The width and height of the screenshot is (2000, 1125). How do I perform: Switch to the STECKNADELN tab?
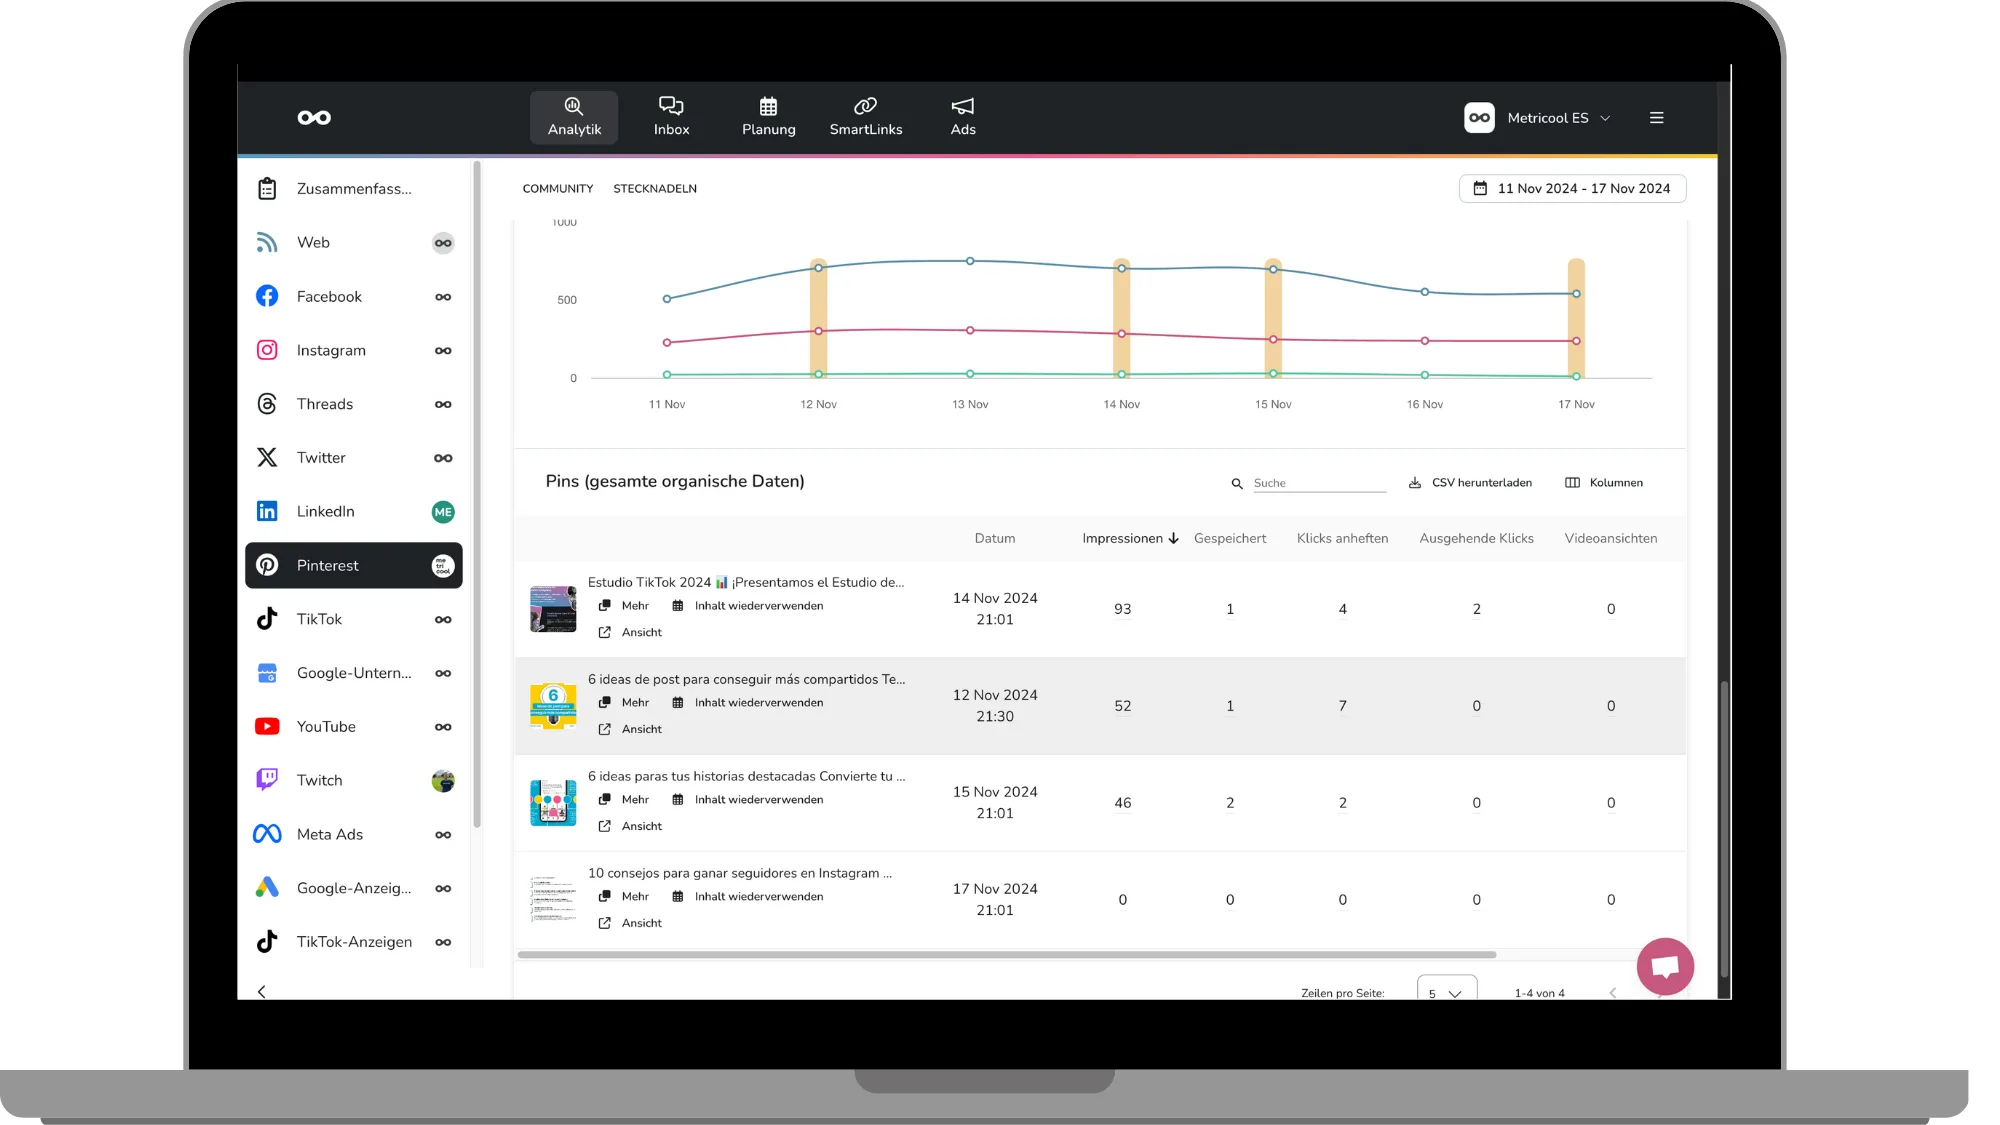[654, 188]
